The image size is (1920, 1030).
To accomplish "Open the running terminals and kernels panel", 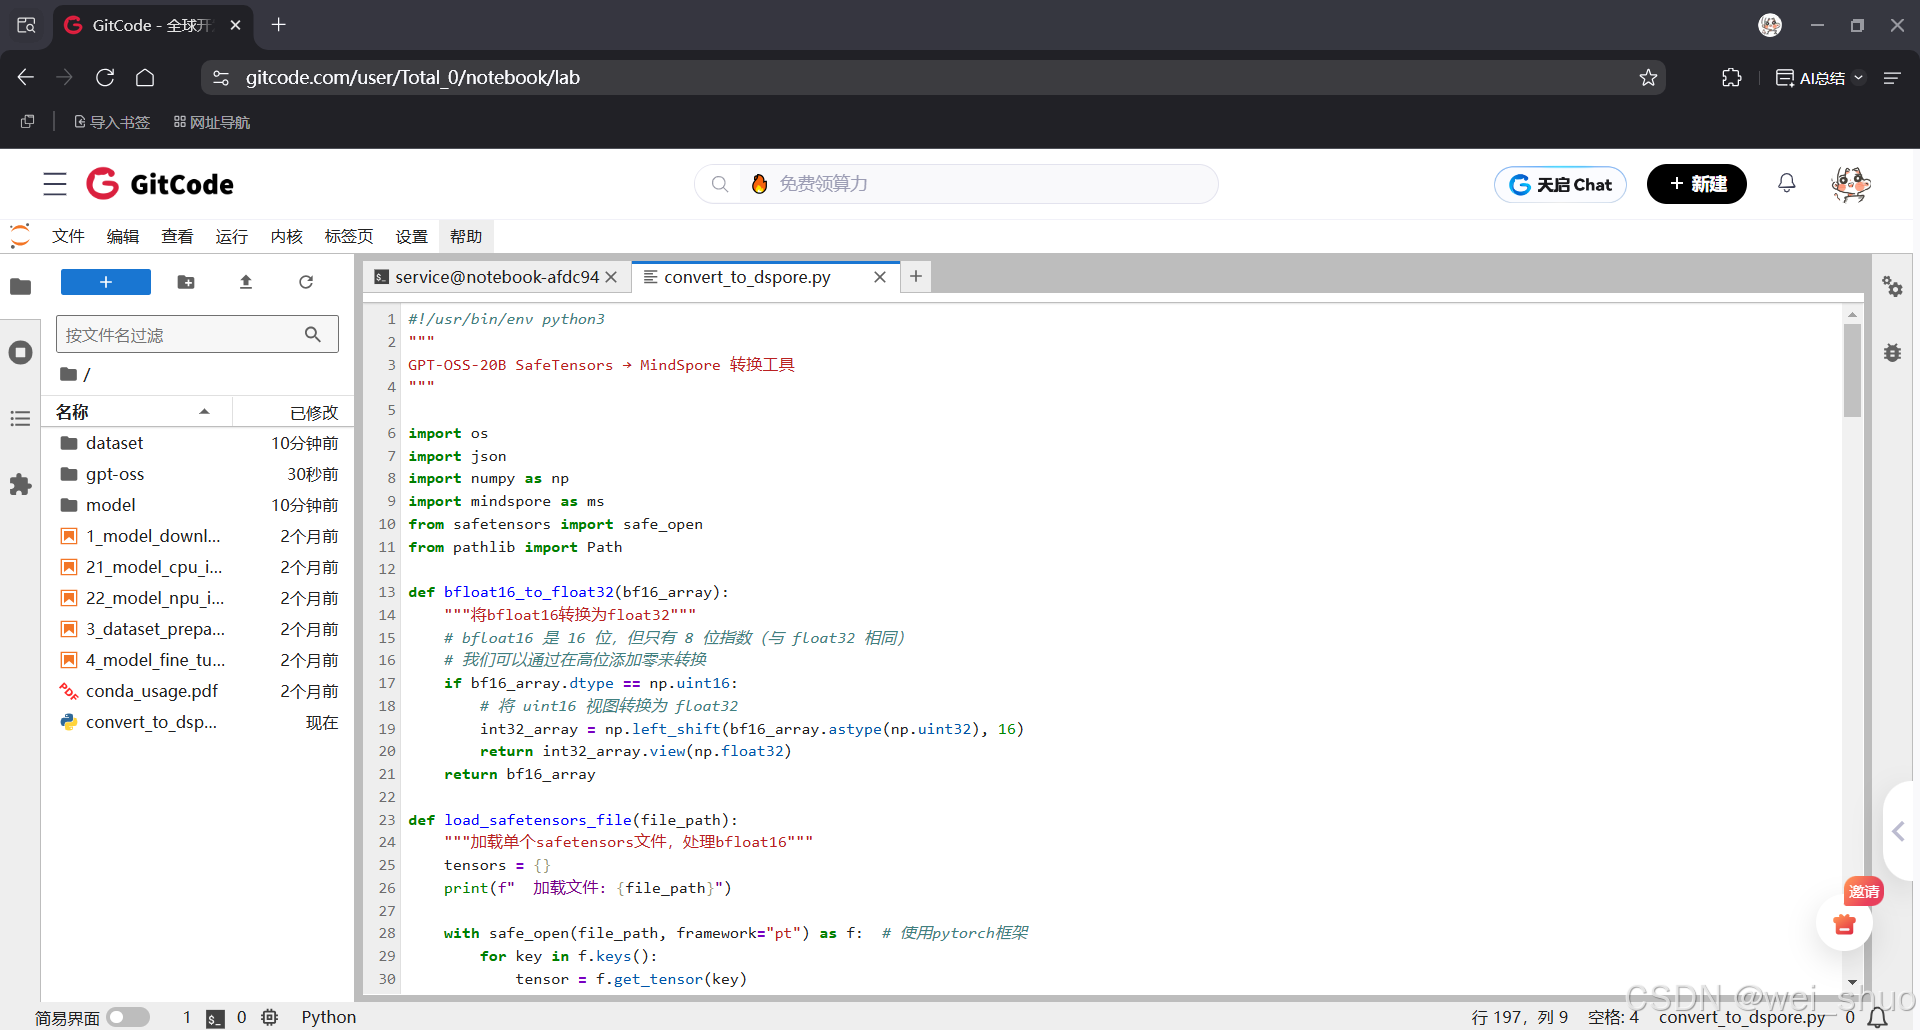I will 20,352.
